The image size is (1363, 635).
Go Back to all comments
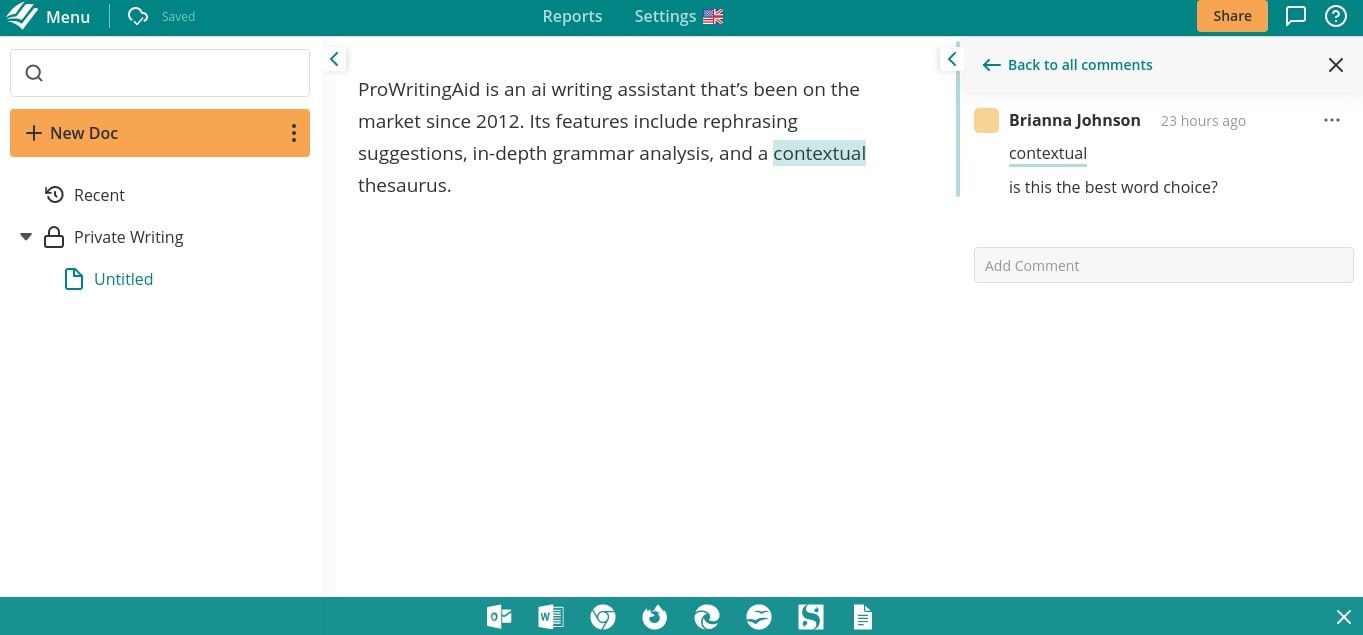[1067, 65]
